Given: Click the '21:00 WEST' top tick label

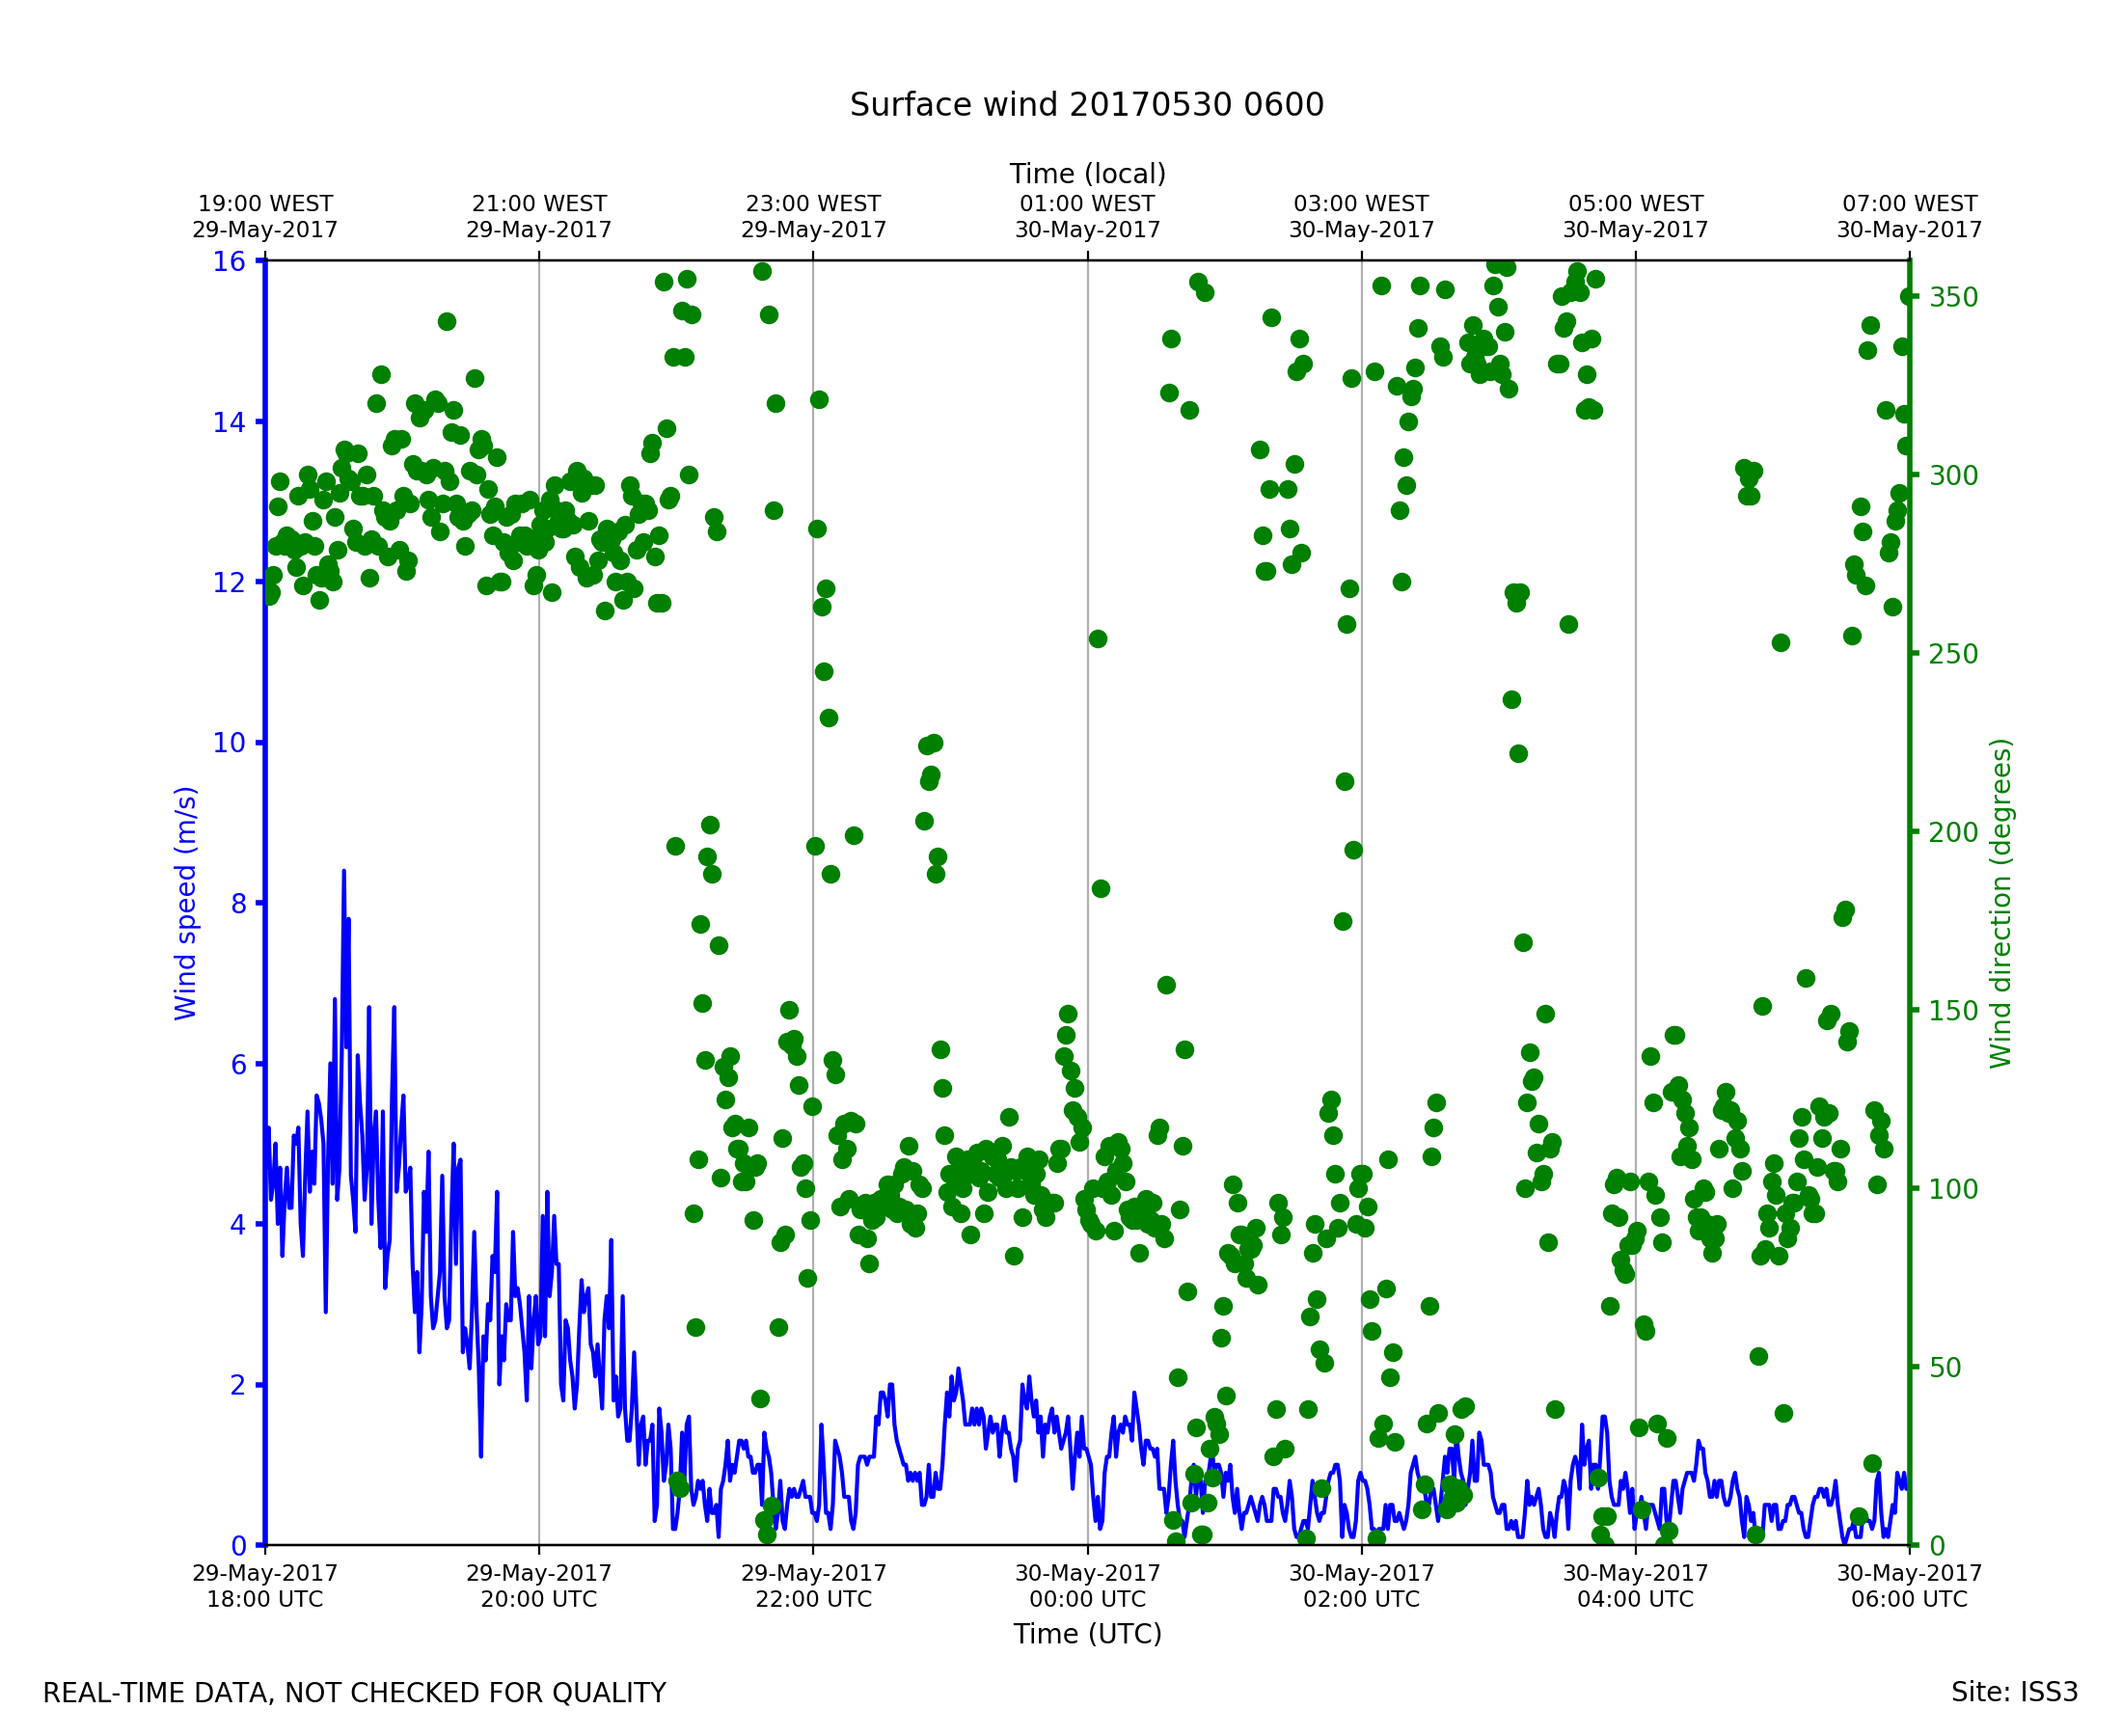Looking at the screenshot, I should [539, 204].
